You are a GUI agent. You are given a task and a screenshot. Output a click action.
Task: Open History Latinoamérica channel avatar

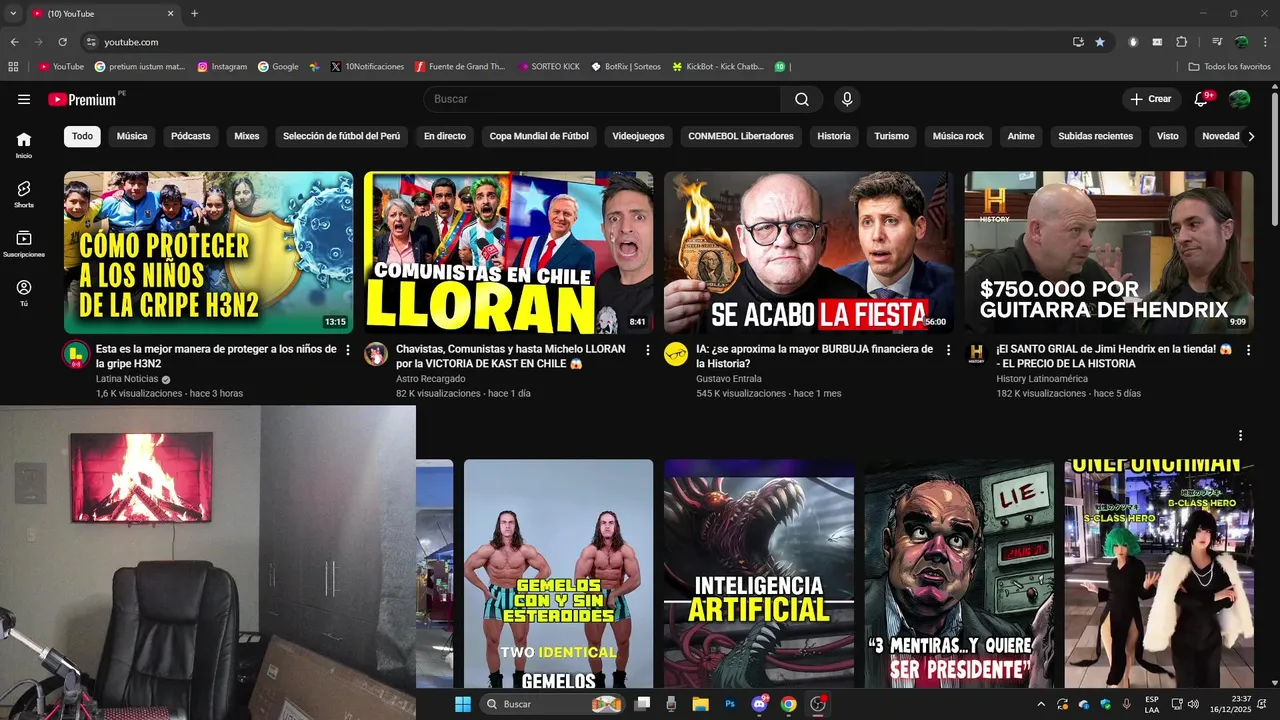coord(976,354)
